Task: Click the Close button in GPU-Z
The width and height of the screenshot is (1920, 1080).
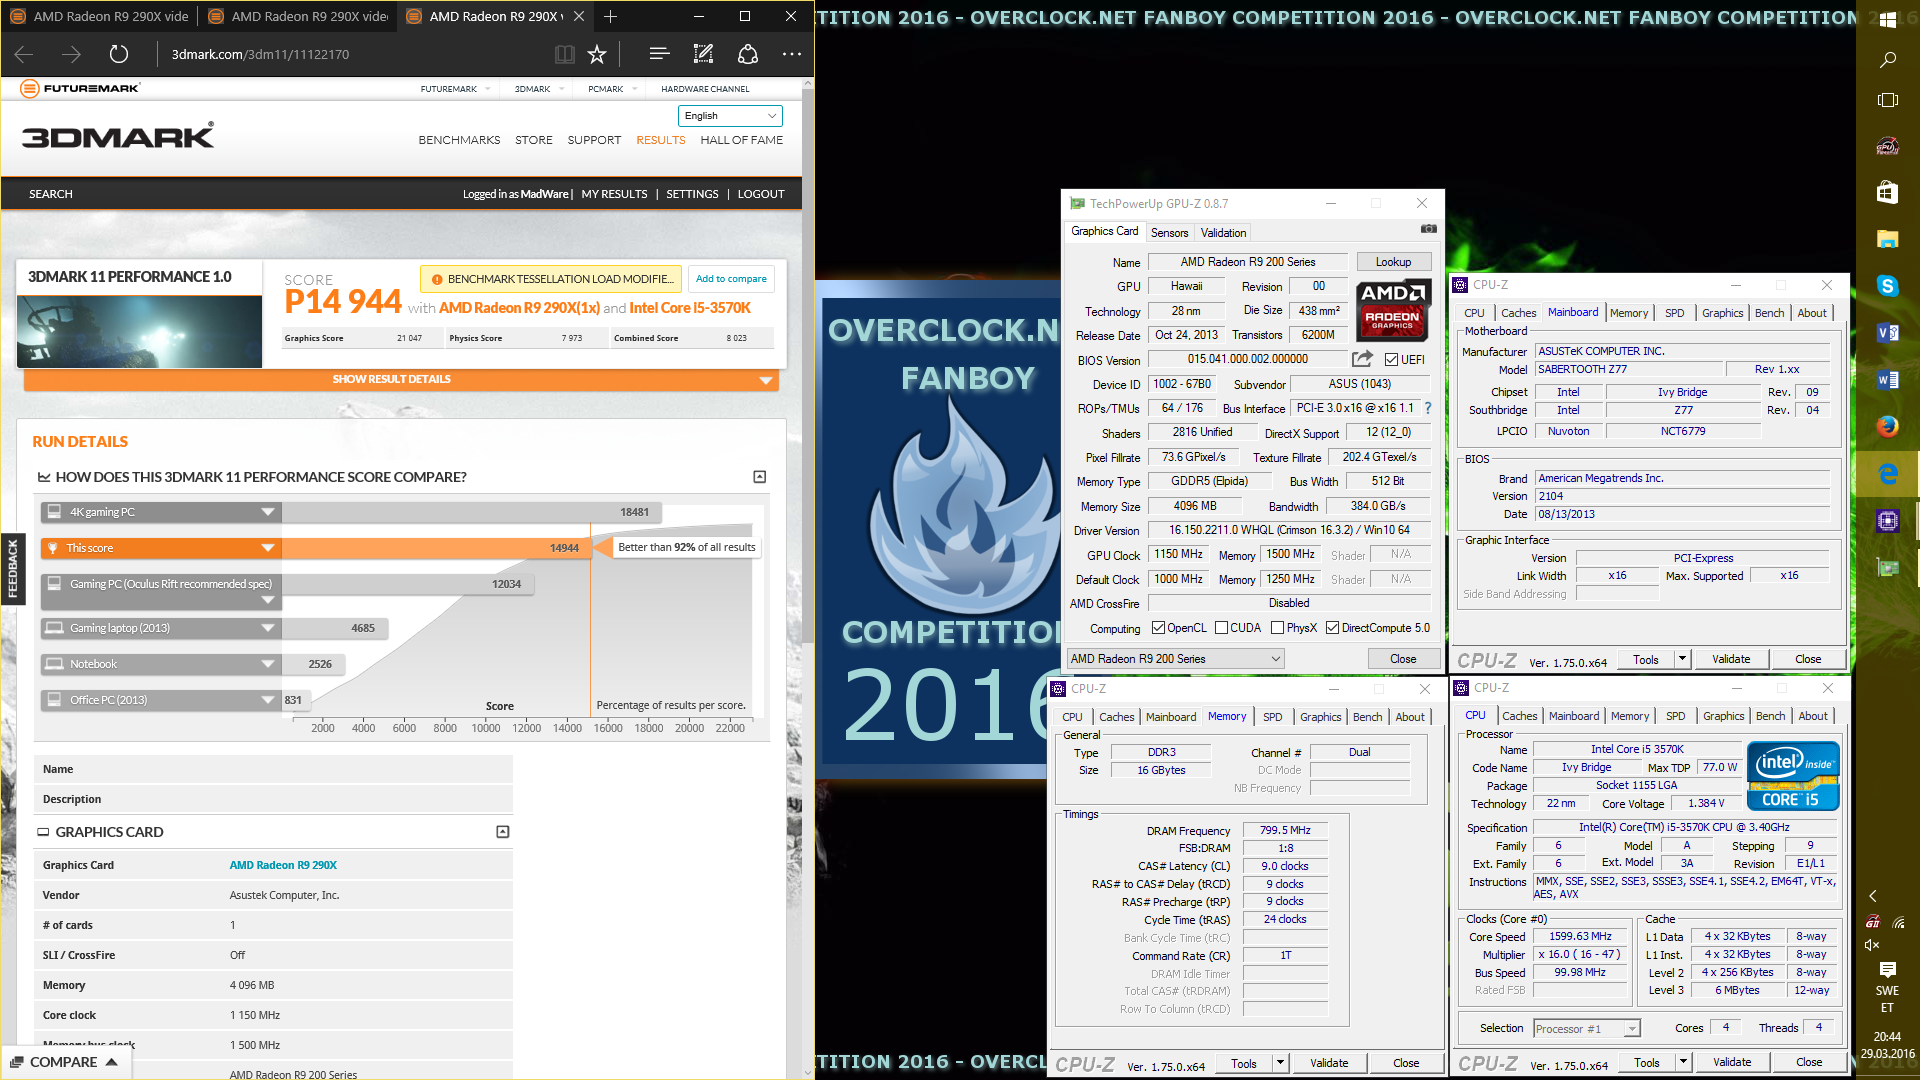Action: coord(1403,659)
